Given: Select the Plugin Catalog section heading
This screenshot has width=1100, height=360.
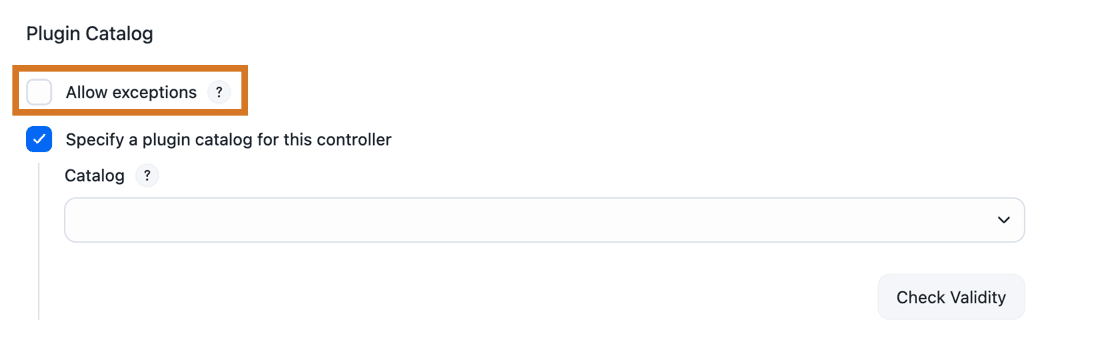Looking at the screenshot, I should coord(90,34).
